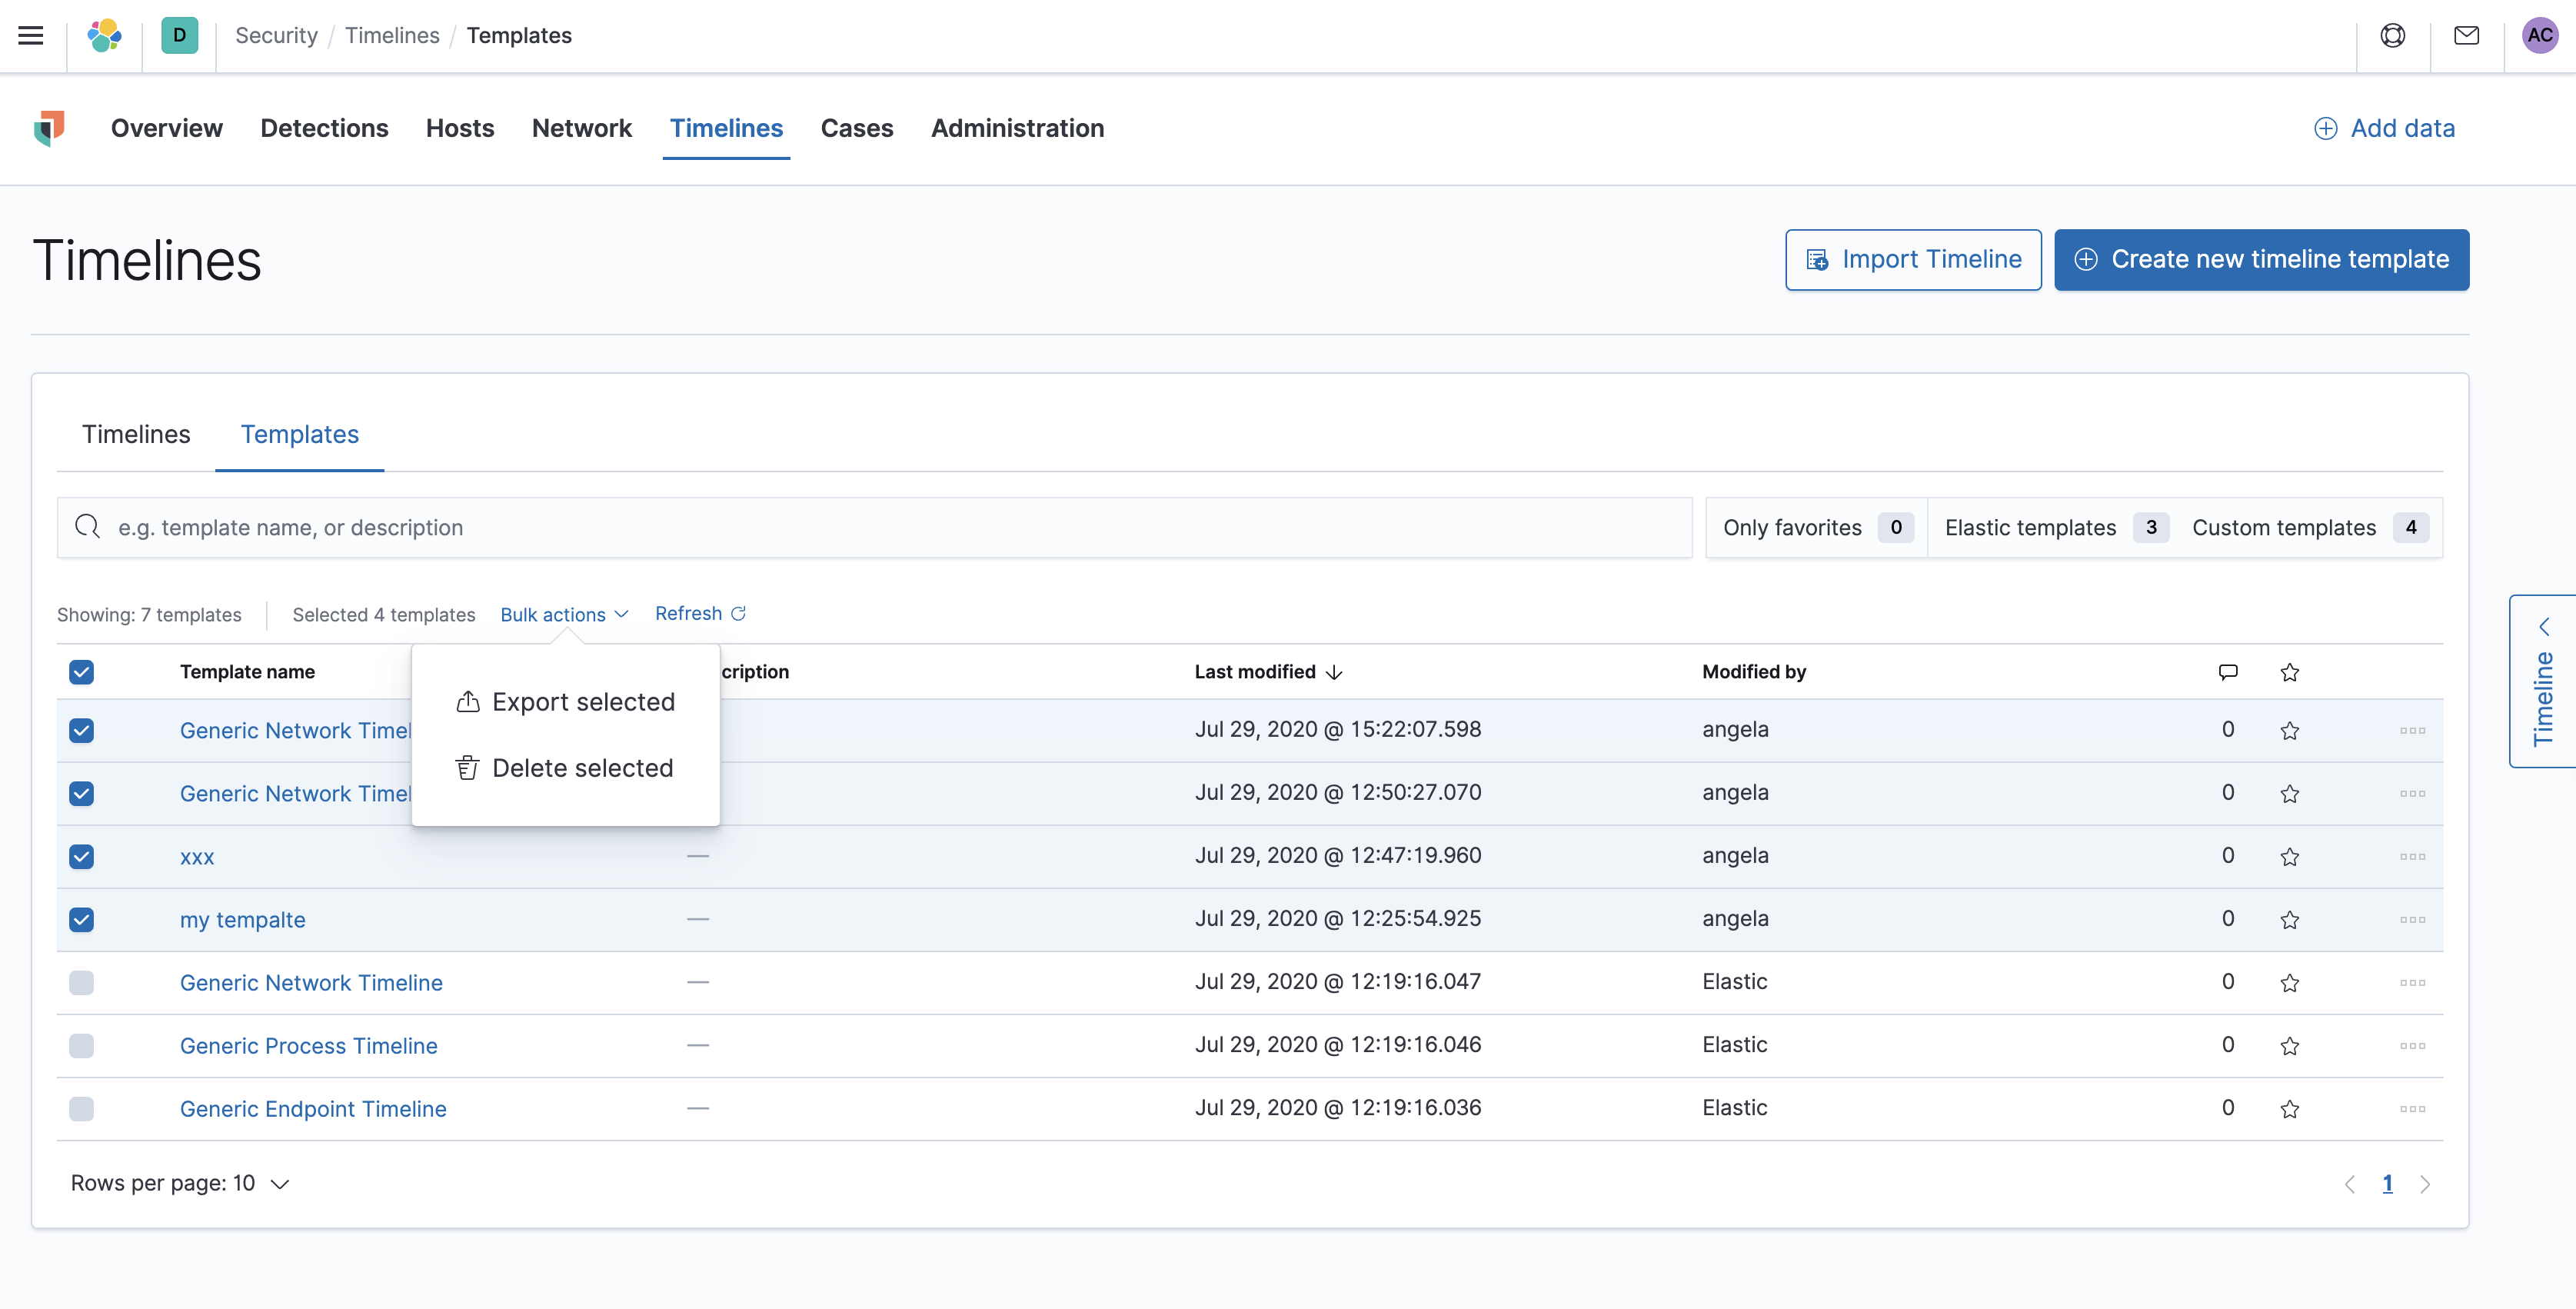Image resolution: width=2576 pixels, height=1309 pixels.
Task: Favorite the xxx template star
Action: tap(2289, 857)
